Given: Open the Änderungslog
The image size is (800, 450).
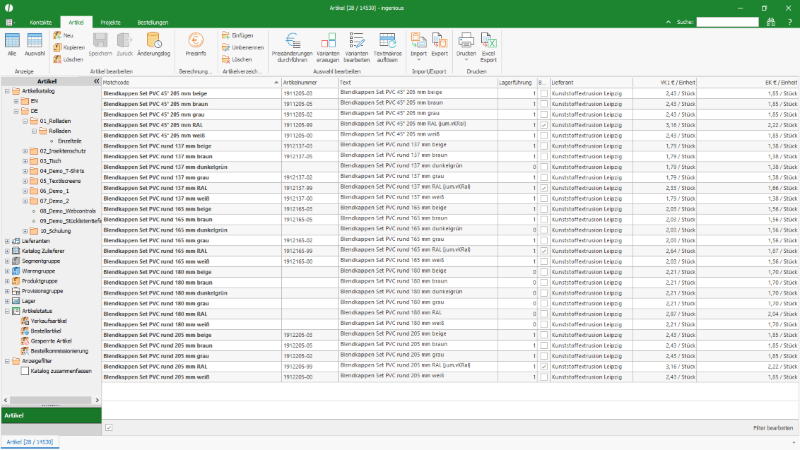Looking at the screenshot, I should [154, 44].
